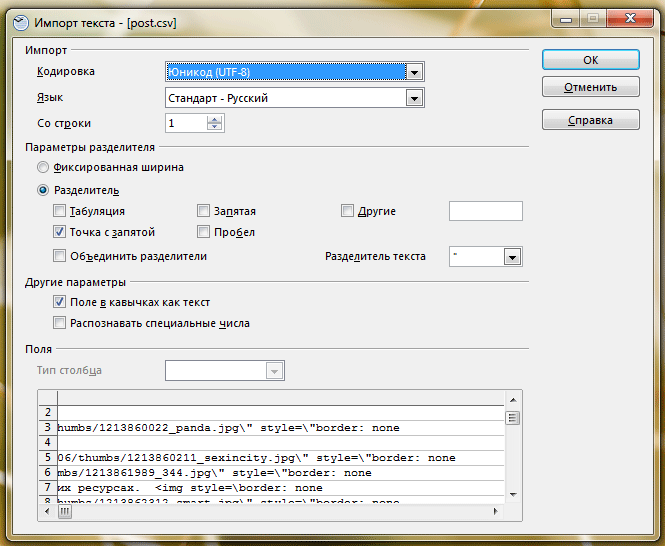
Task: Select Фиксированная ширина radio button
Action: [x=43, y=167]
